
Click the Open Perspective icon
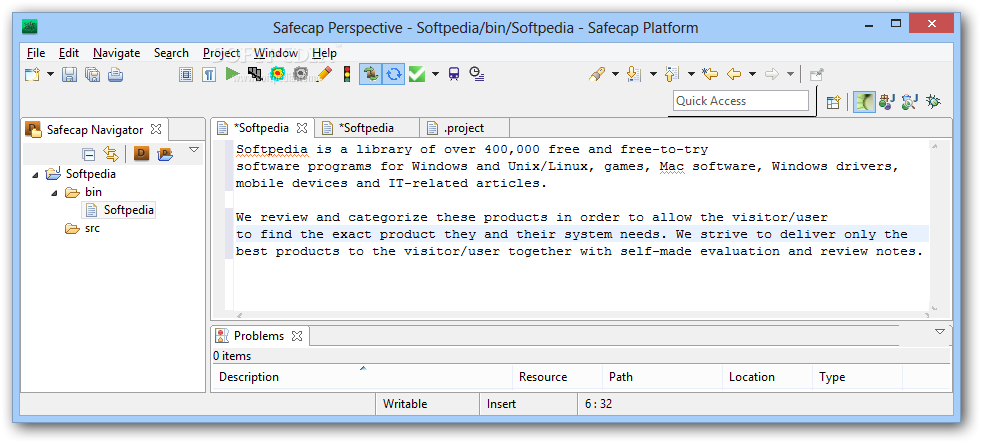[x=833, y=102]
